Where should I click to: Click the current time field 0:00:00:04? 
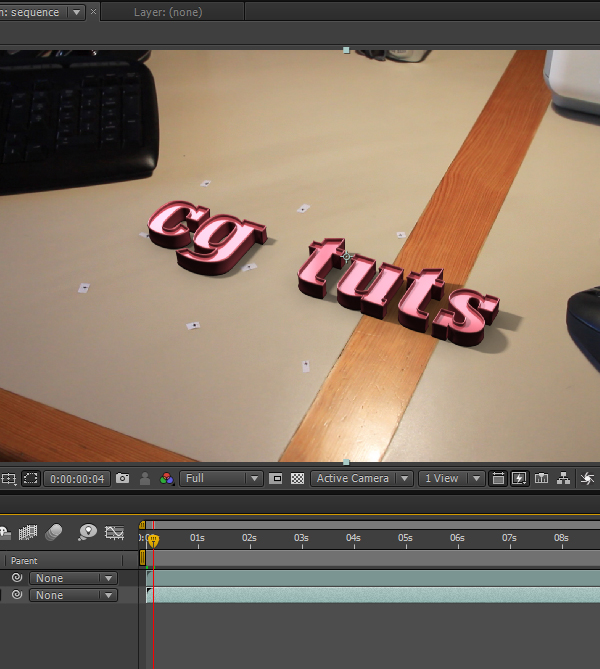pos(77,479)
